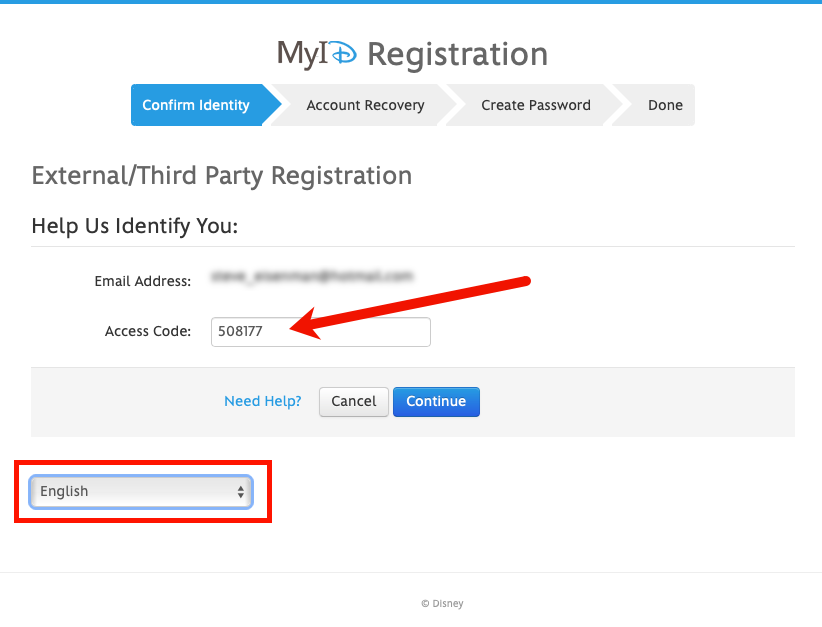The height and width of the screenshot is (627, 822).
Task: Select the Done step
Action: click(665, 105)
